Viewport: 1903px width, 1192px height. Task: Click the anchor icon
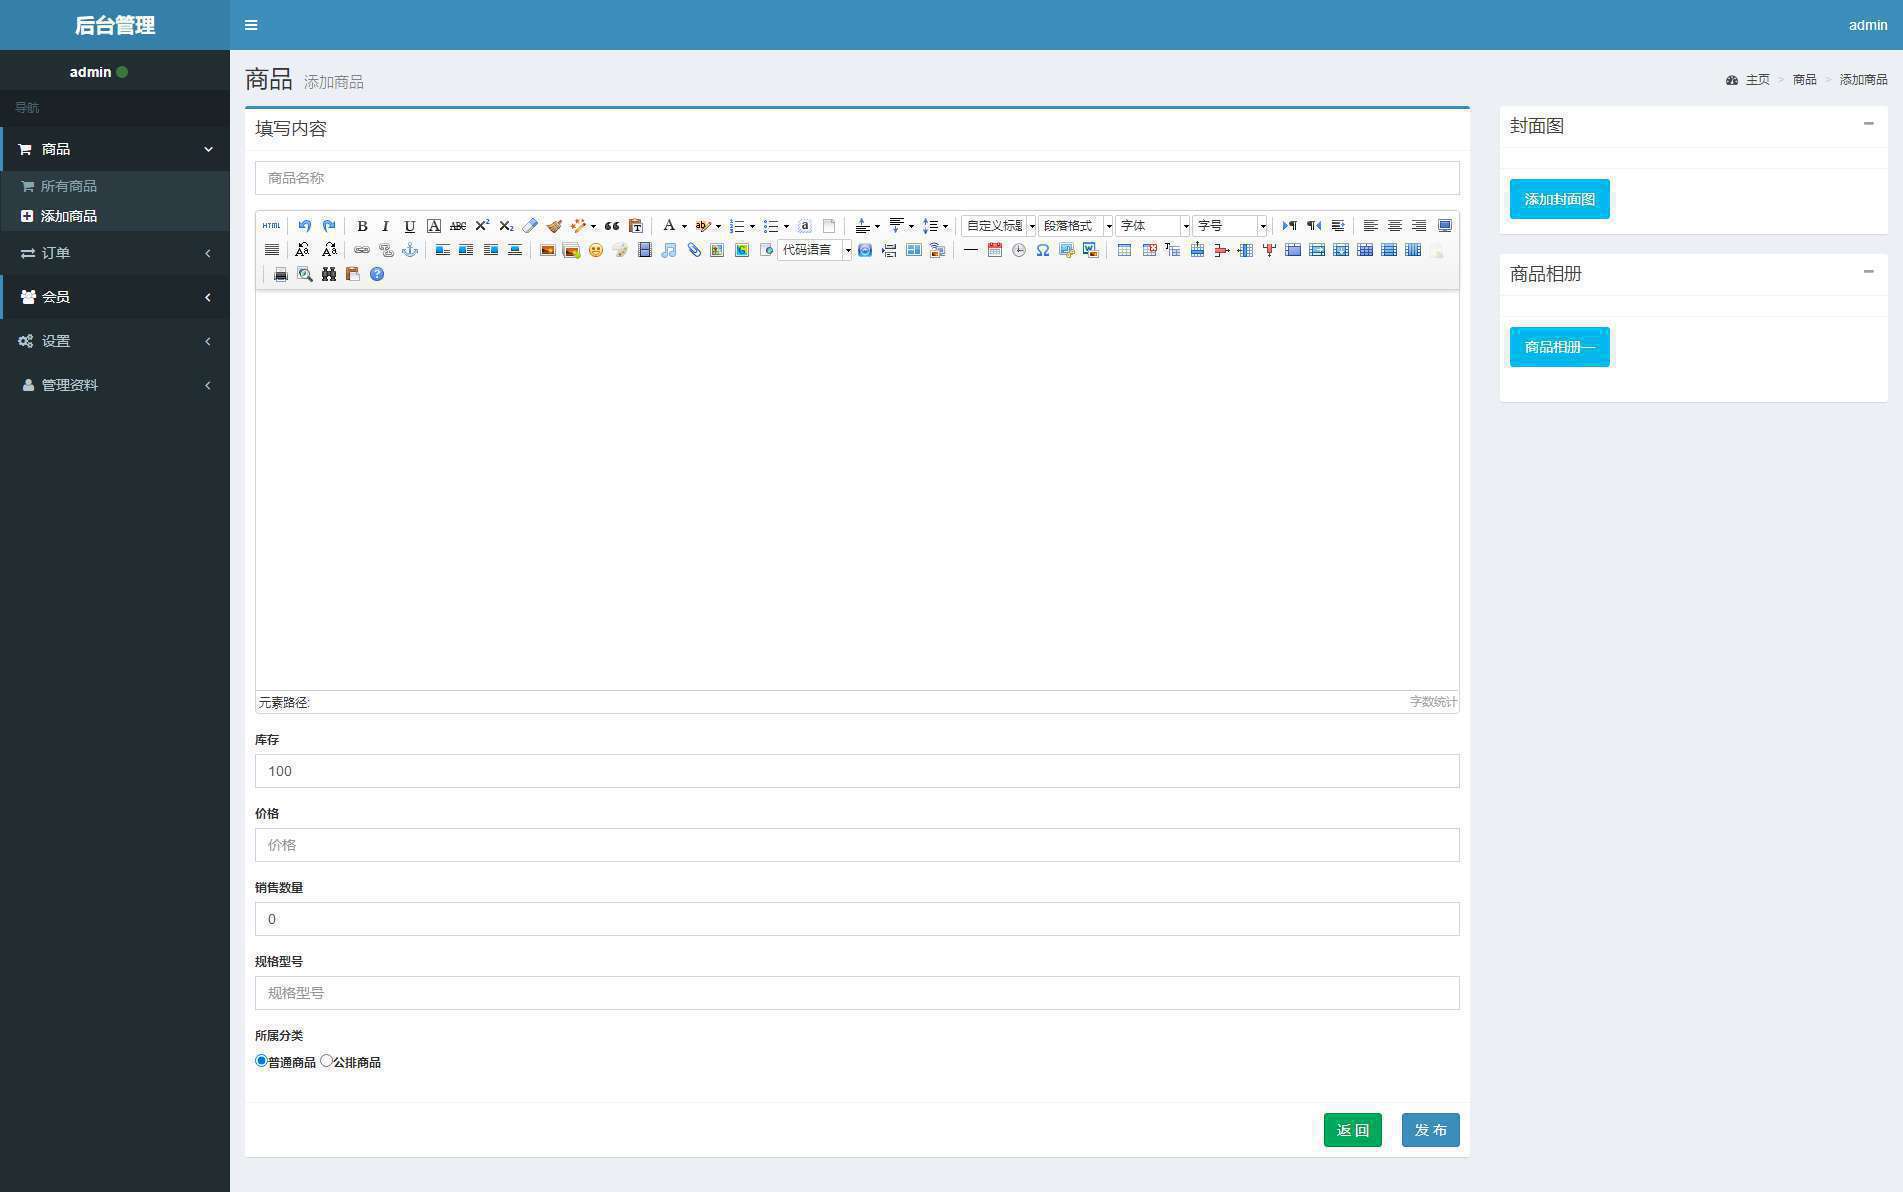410,250
